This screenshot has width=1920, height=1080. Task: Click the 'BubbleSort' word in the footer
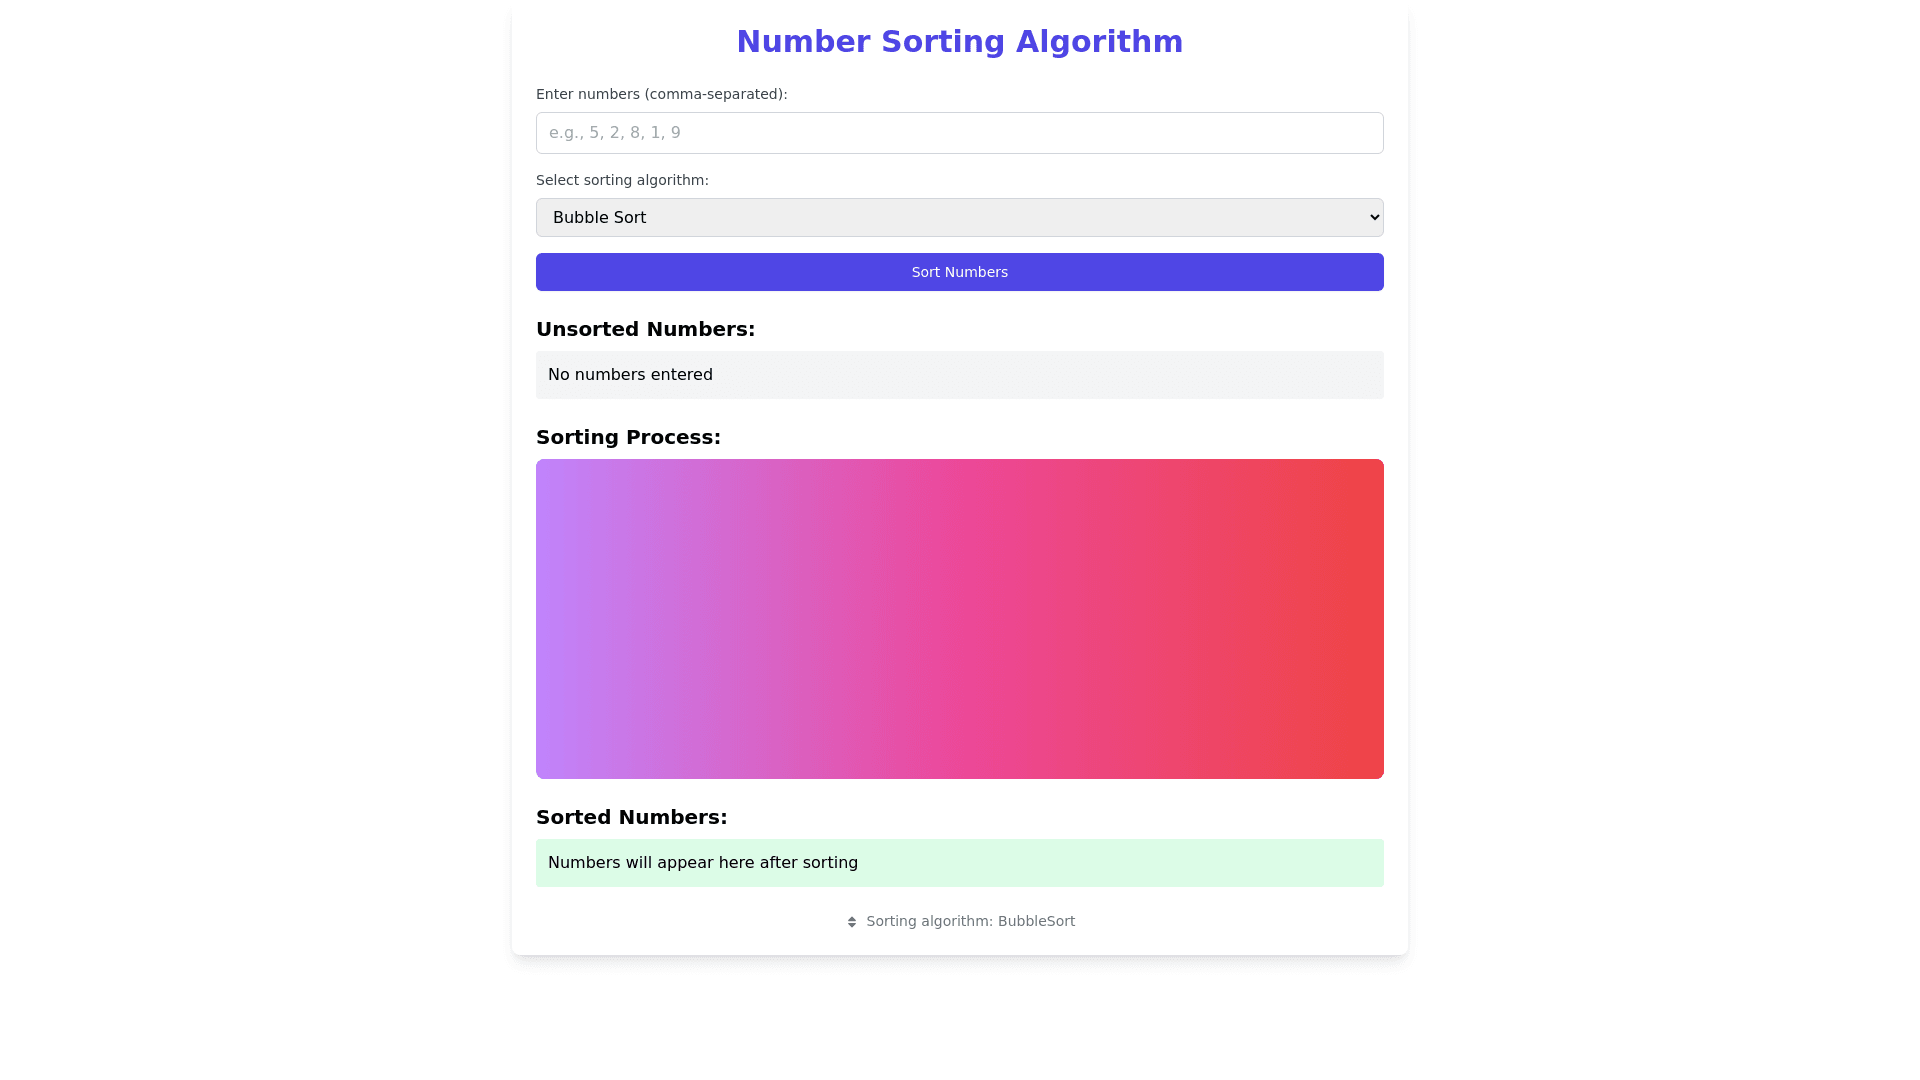(1036, 921)
